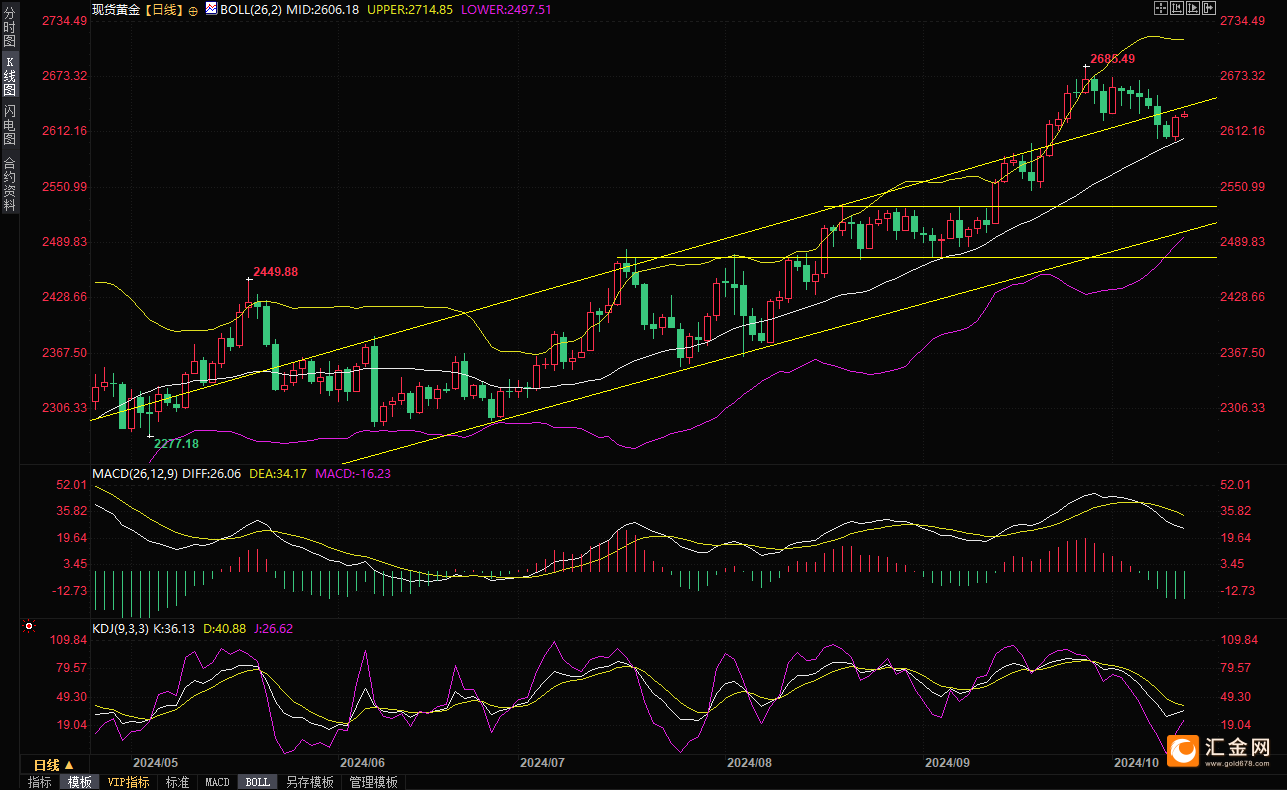Click the DIFF:26.06 value
Viewport: 1287px width, 790px height.
[211, 474]
